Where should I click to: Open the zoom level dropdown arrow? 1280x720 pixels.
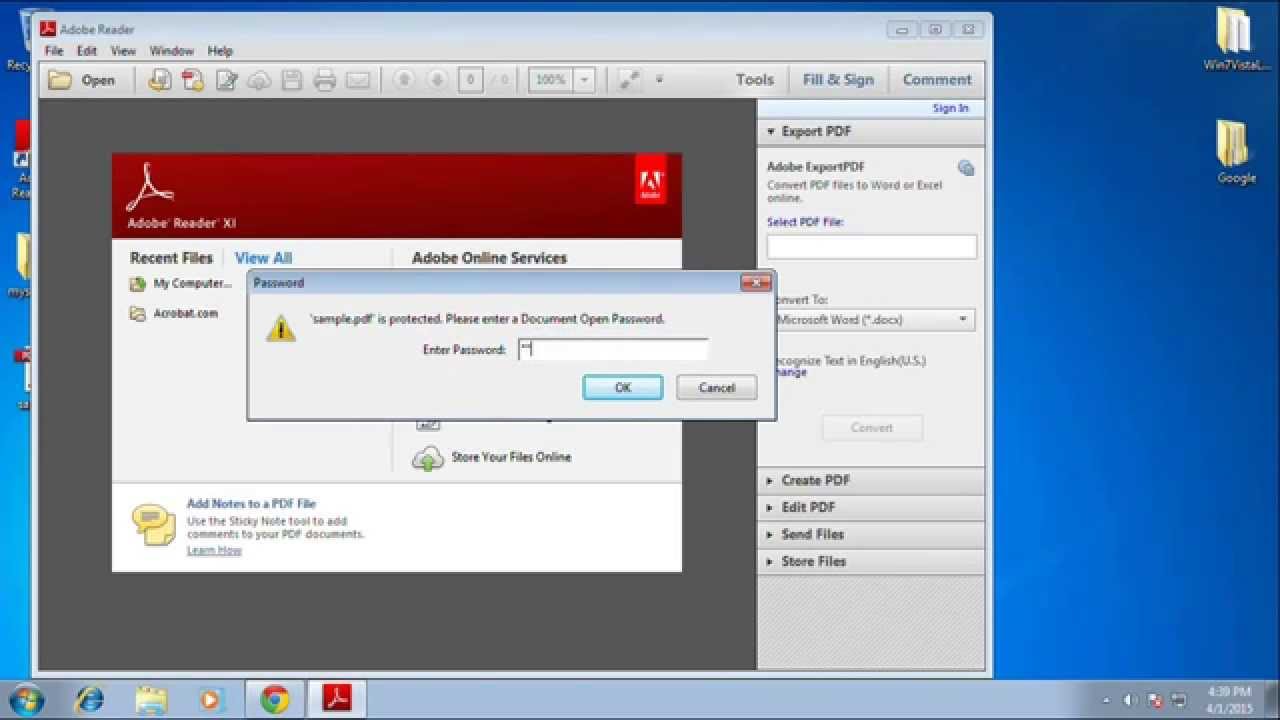[x=584, y=80]
